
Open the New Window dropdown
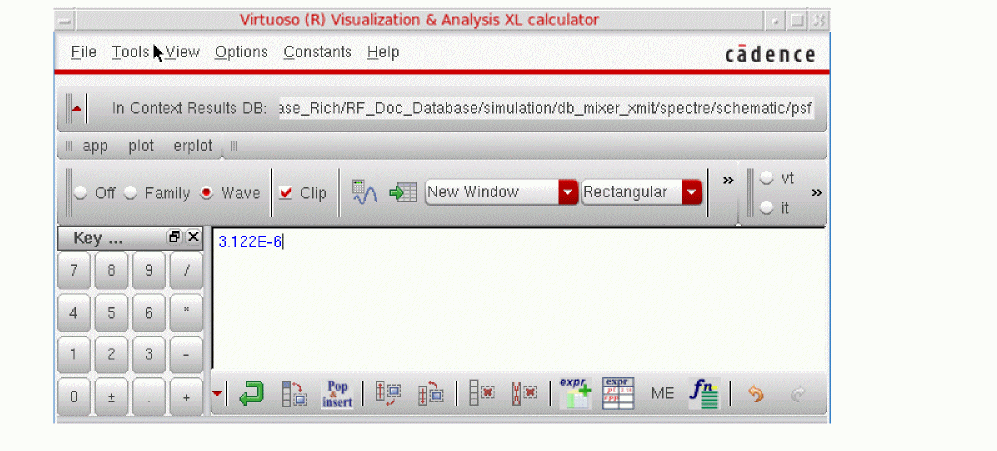pyautogui.click(x=501, y=192)
